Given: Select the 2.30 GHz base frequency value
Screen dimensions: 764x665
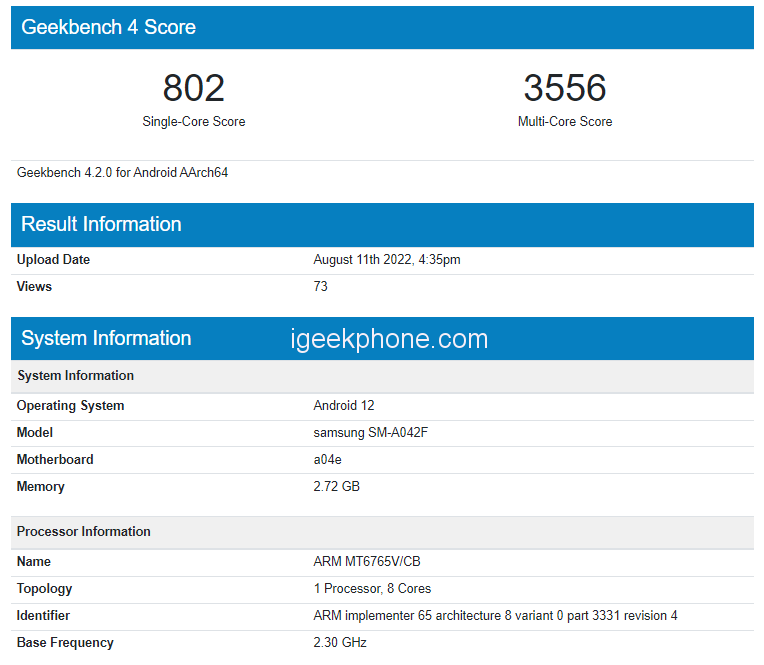Looking at the screenshot, I should click(x=340, y=643).
